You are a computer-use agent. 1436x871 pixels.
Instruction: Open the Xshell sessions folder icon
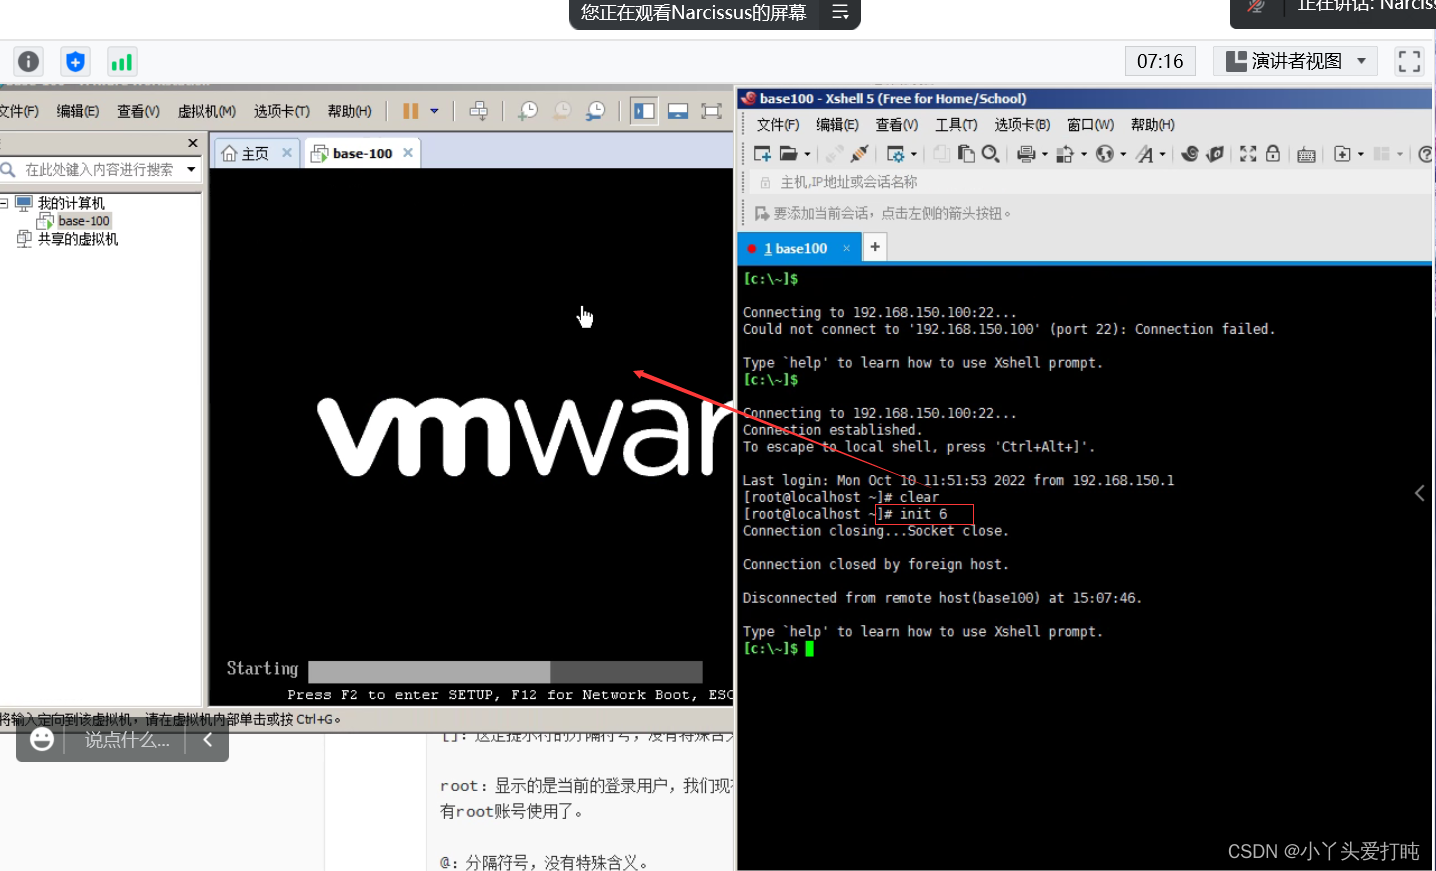click(789, 154)
